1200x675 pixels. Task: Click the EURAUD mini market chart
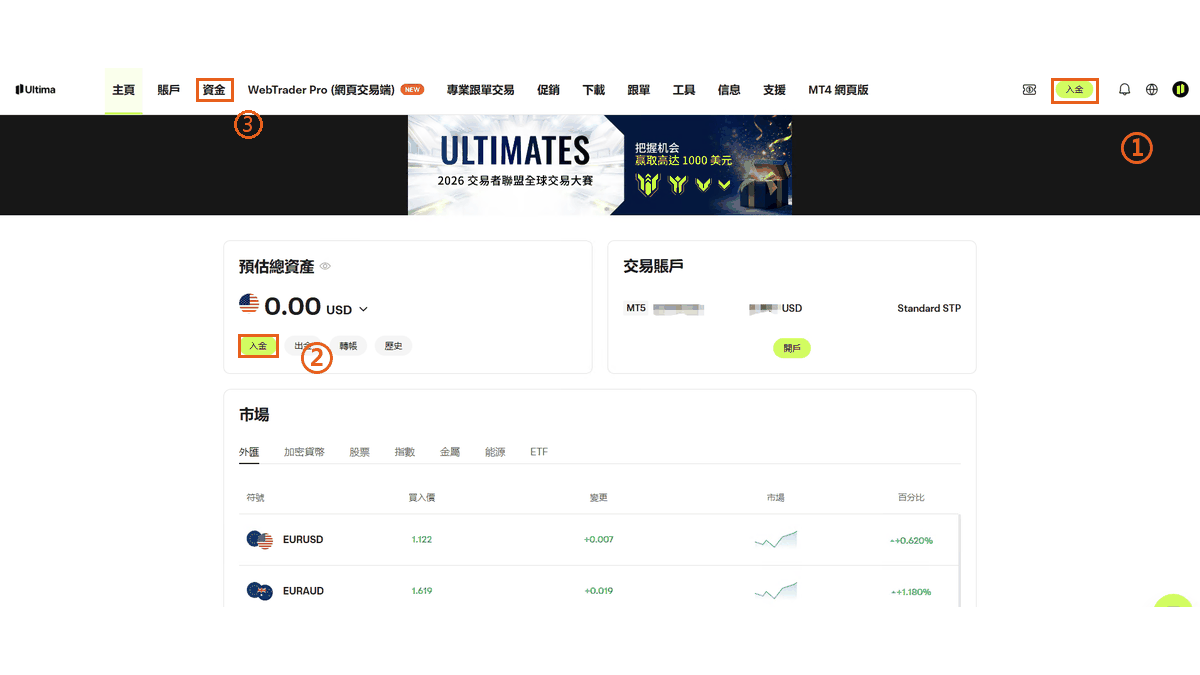tap(775, 591)
